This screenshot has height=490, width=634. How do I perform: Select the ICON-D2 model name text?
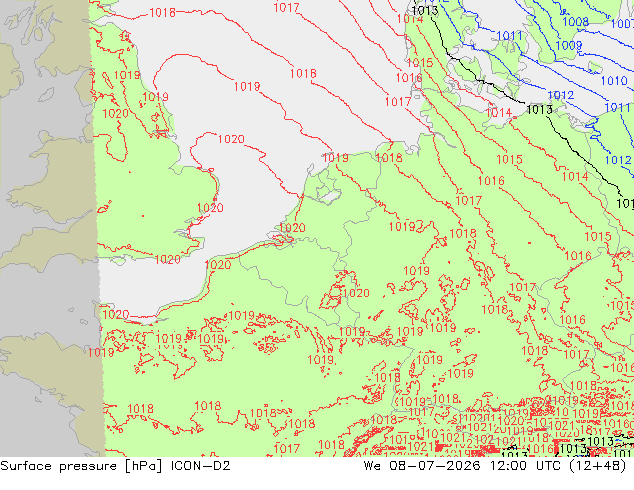[x=201, y=466]
